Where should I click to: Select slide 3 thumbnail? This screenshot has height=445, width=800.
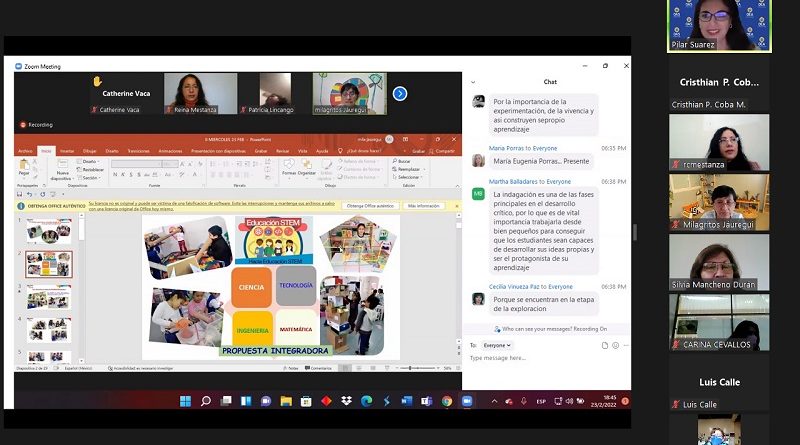pos(49,296)
